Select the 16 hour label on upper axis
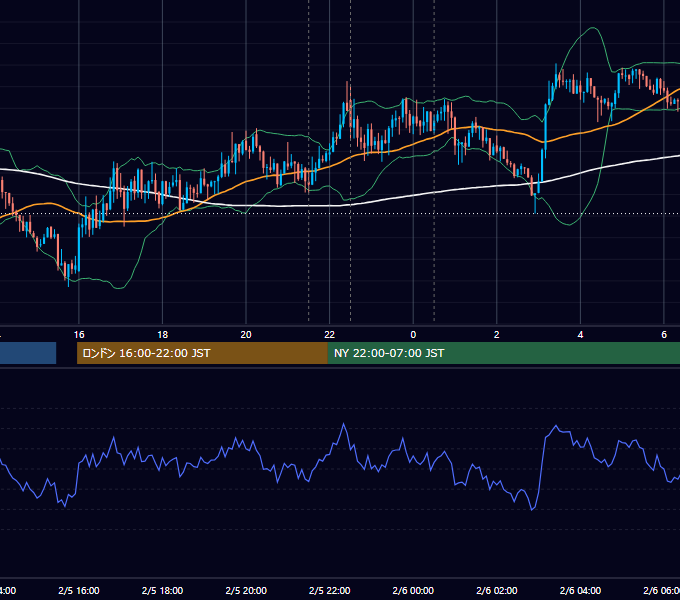This screenshot has width=680, height=600. [79, 335]
